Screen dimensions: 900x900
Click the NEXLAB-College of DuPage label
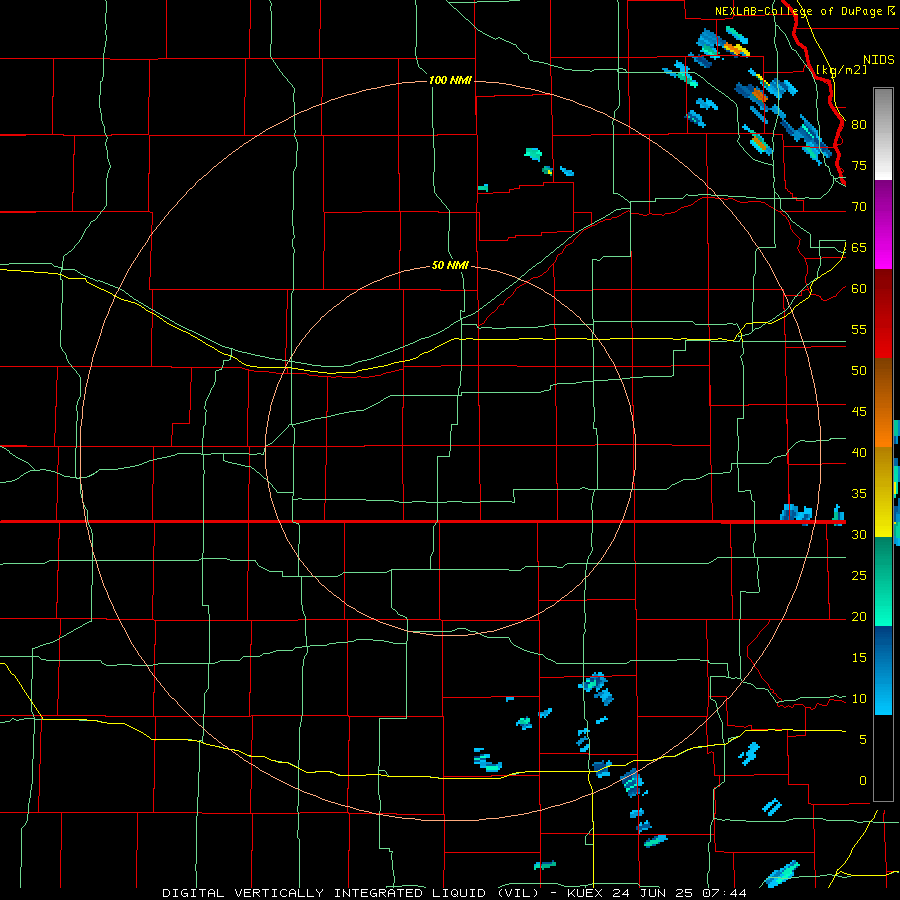[x=799, y=11]
